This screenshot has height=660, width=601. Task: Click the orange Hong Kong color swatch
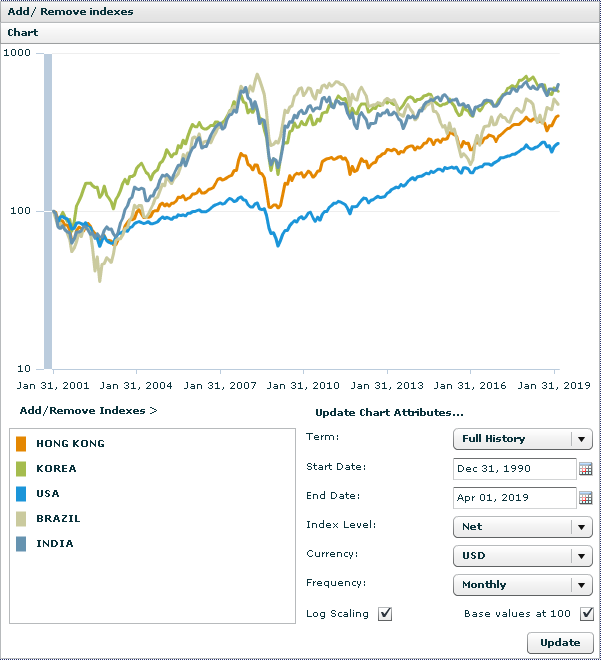click(22, 443)
